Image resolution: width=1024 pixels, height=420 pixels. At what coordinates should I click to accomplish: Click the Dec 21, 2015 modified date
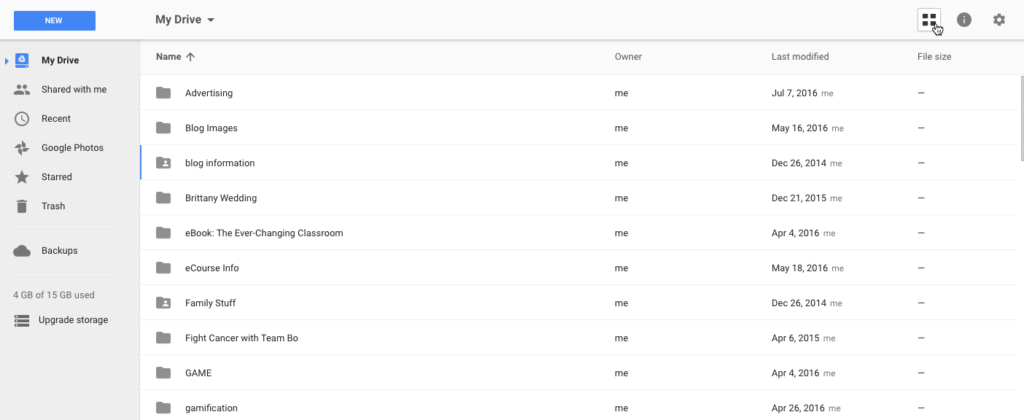point(799,198)
